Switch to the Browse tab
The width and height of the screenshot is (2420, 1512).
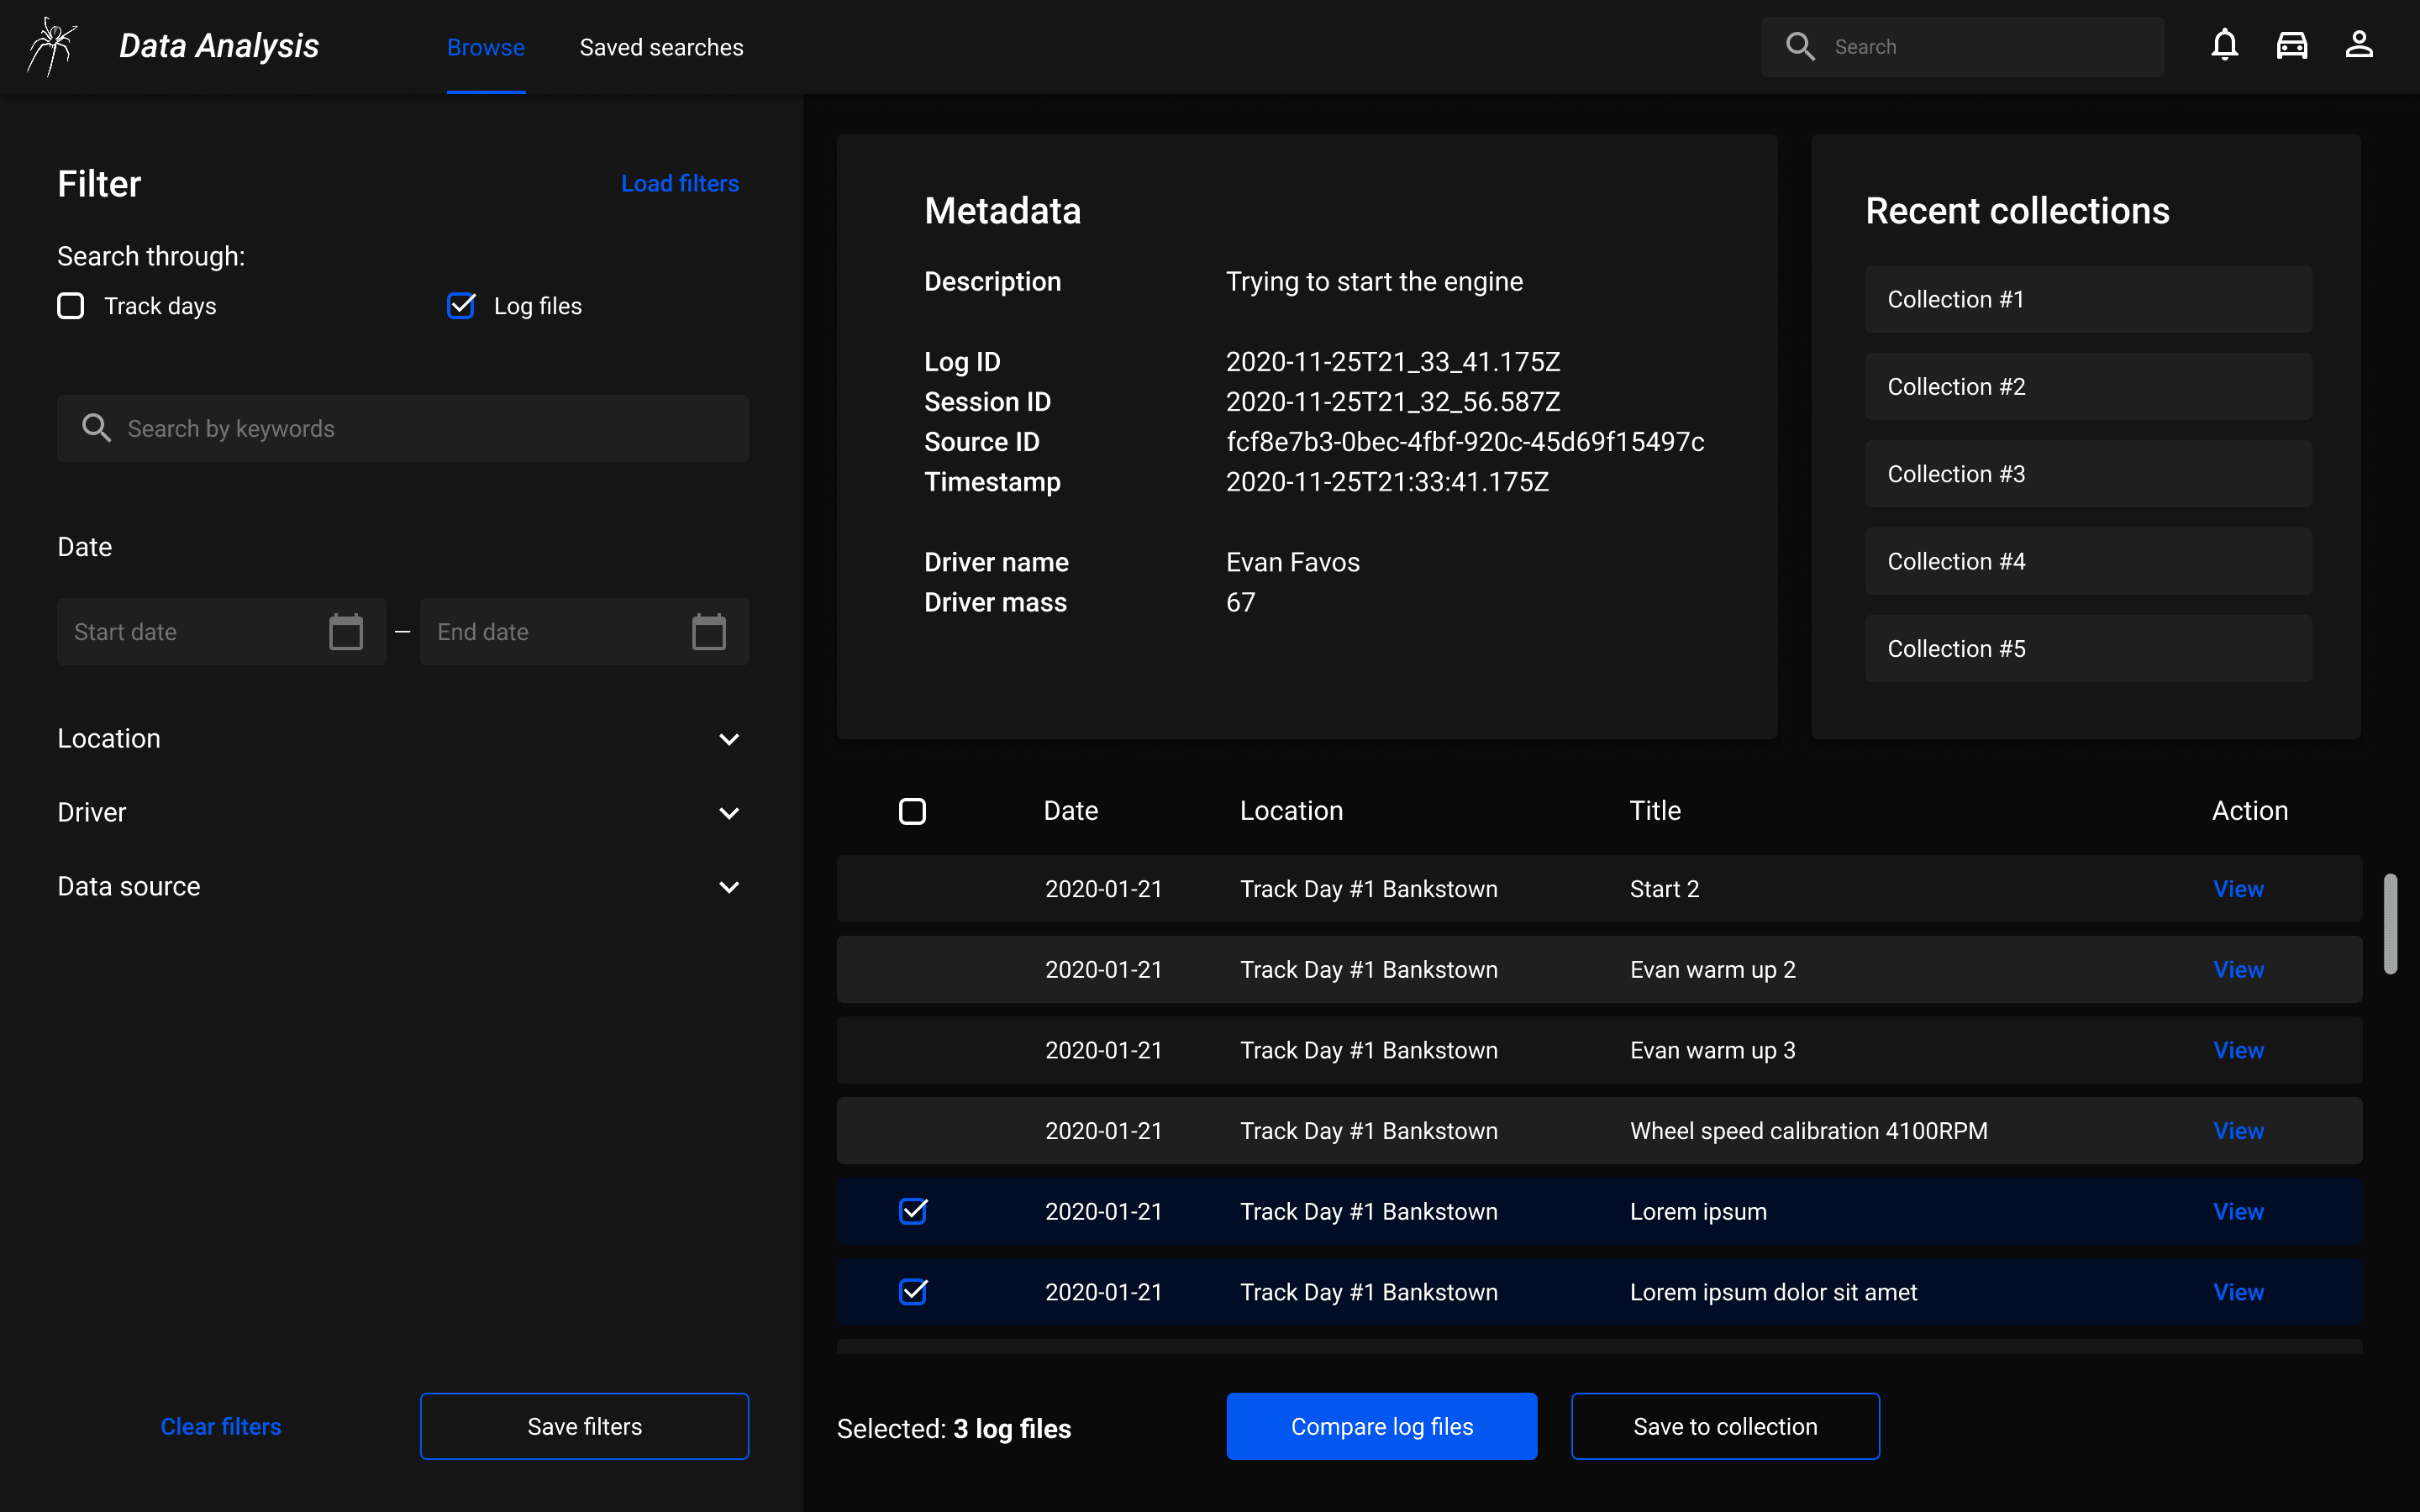pyautogui.click(x=486, y=47)
